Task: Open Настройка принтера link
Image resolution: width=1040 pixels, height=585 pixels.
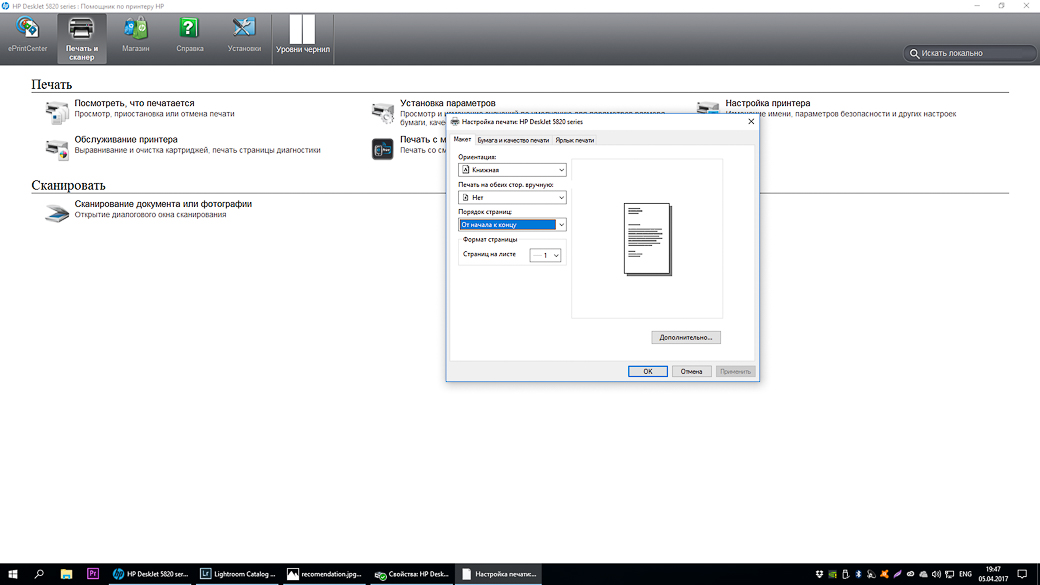Action: (x=767, y=103)
